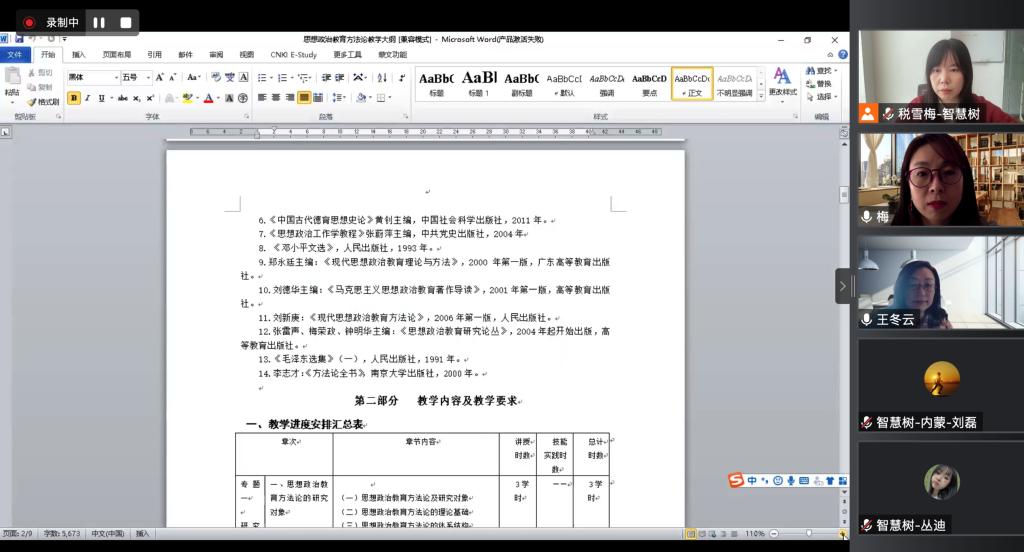Toggle justify paragraph alignment
This screenshot has height=552, width=1024.
click(304, 98)
